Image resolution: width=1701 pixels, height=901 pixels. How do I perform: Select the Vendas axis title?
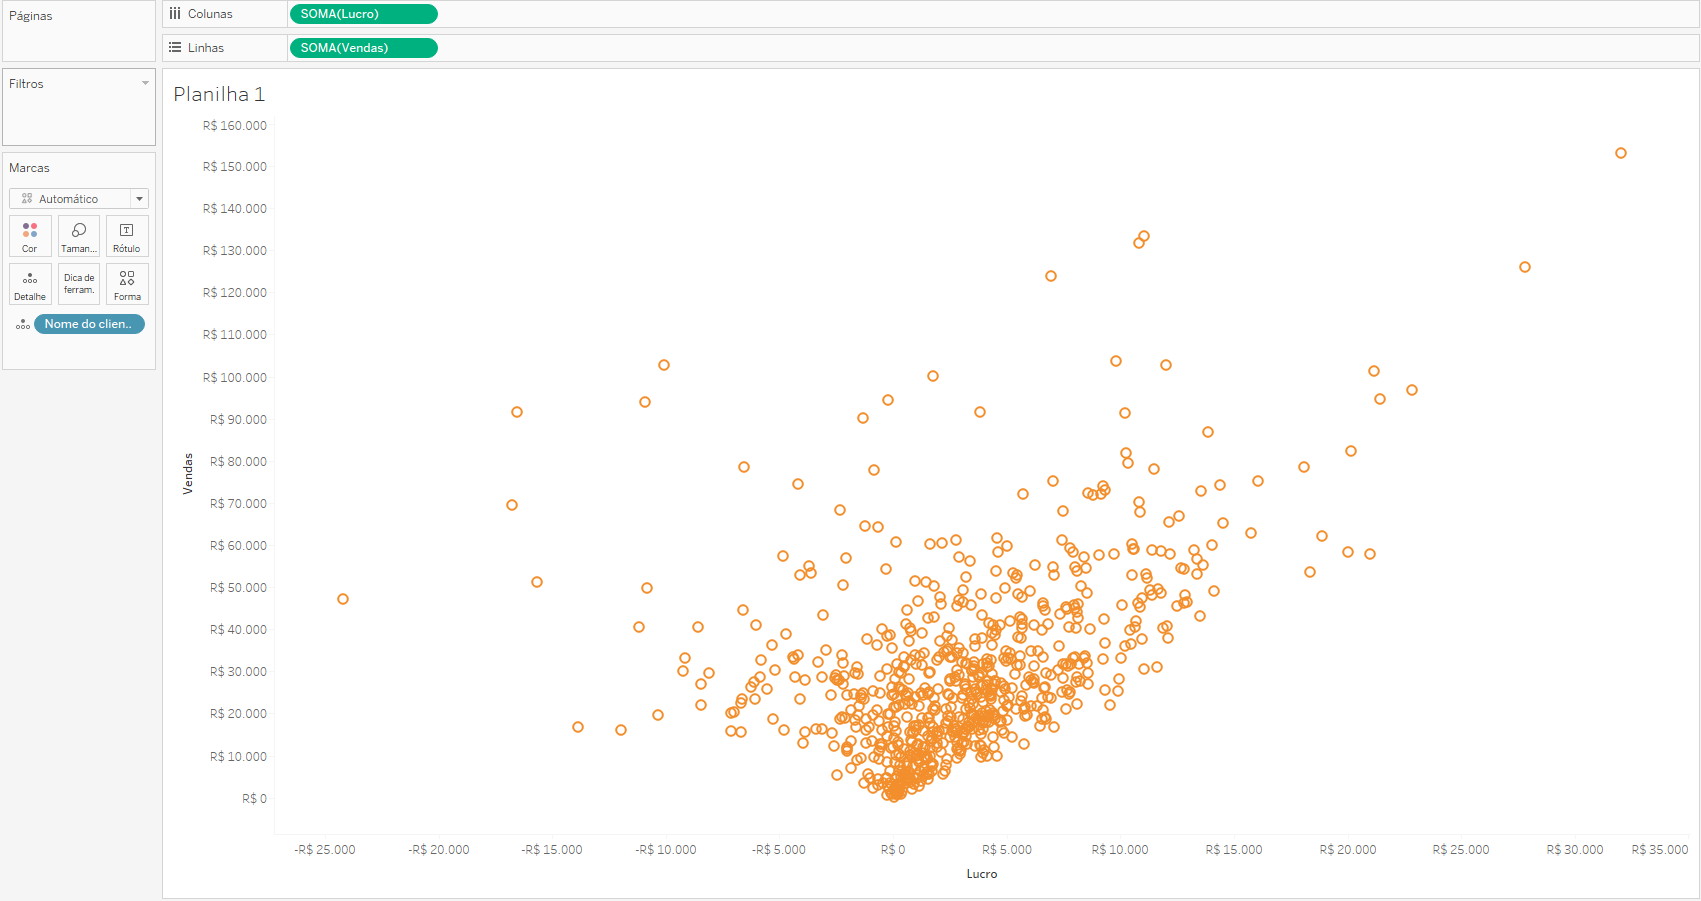tap(187, 474)
